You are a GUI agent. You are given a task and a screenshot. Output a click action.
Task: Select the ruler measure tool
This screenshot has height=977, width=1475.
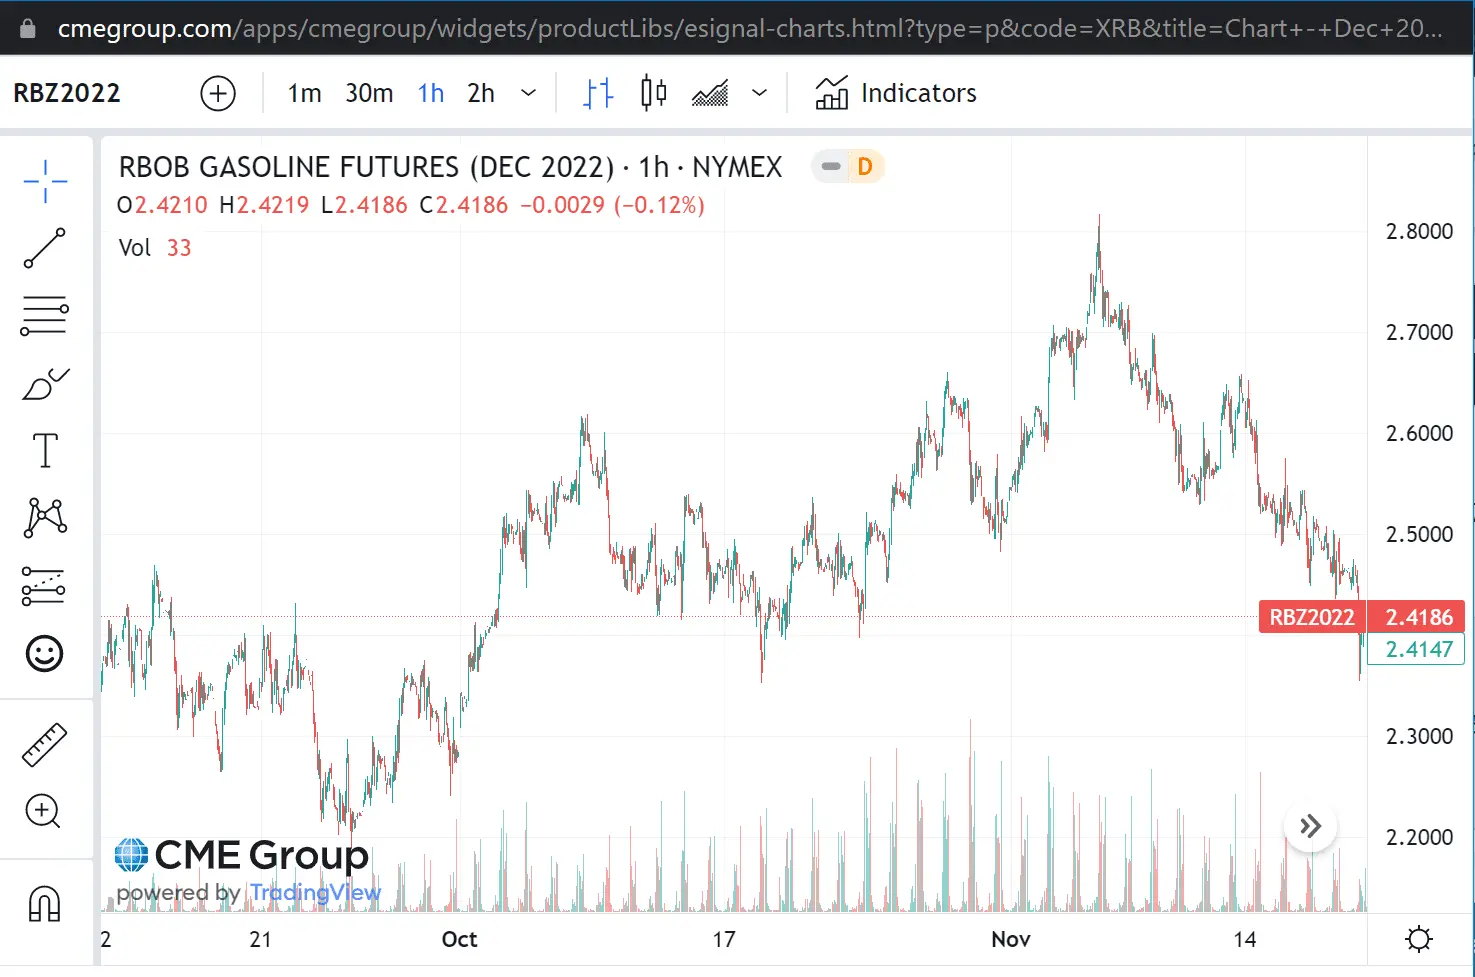[x=45, y=744]
